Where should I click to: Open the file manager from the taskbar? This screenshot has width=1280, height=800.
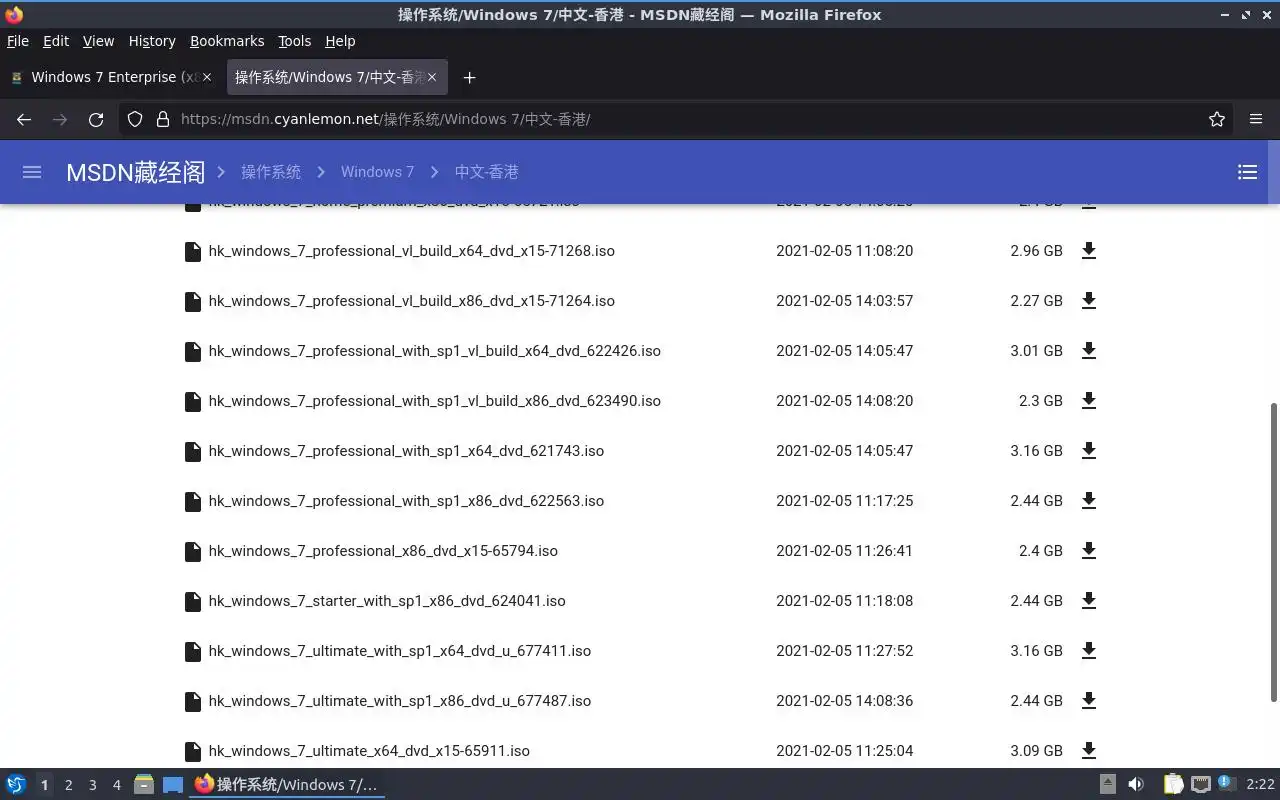(x=144, y=785)
